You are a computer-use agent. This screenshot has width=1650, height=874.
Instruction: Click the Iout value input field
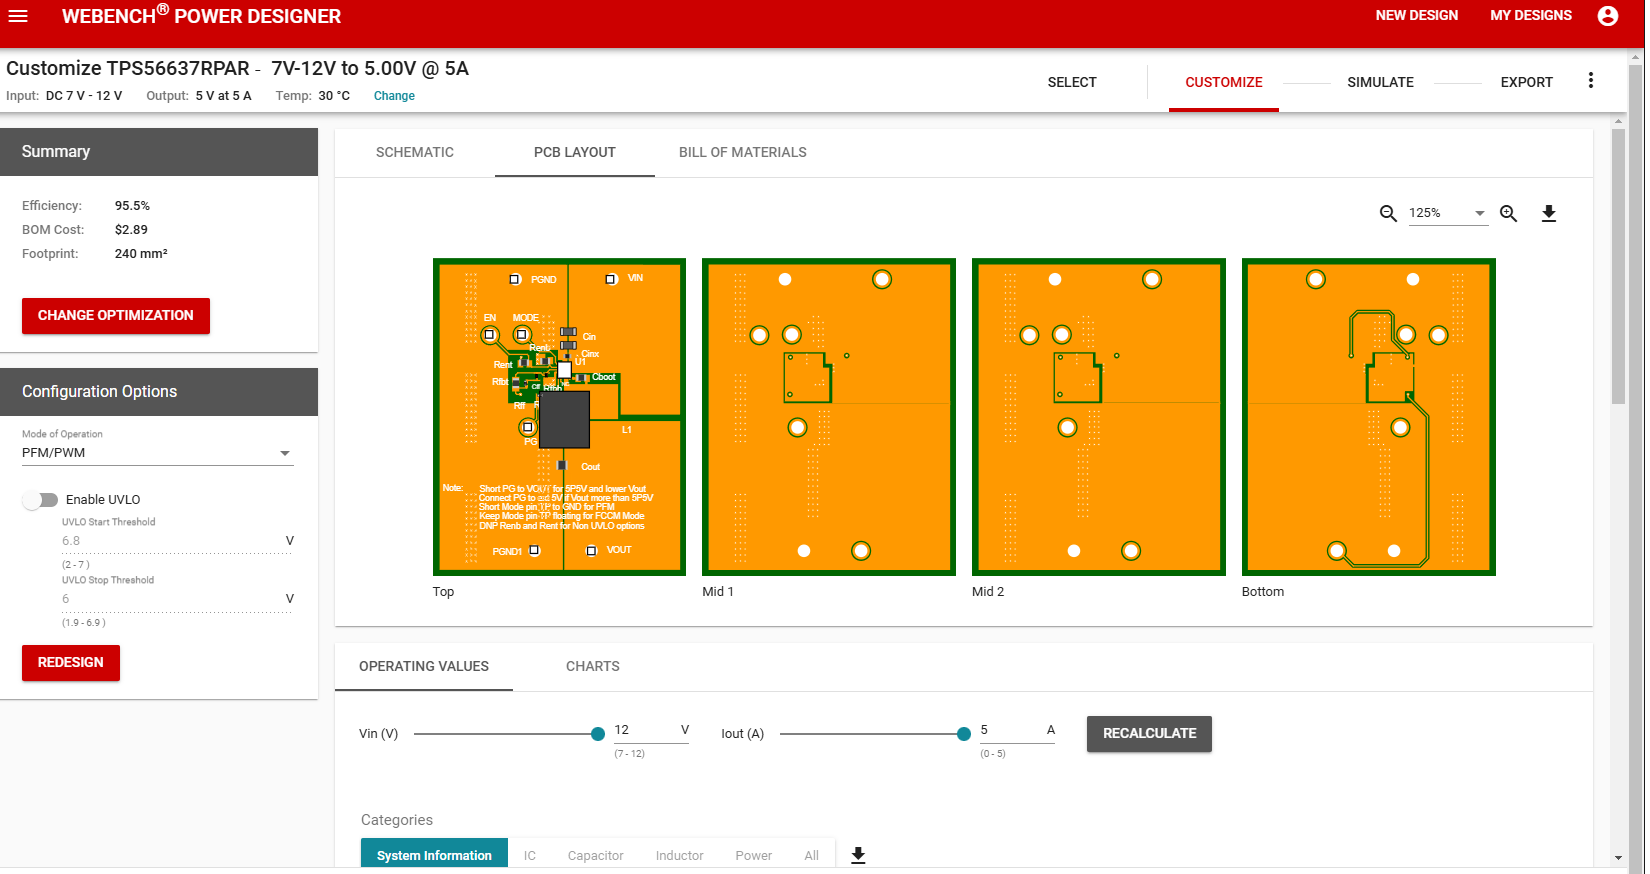tap(1010, 730)
